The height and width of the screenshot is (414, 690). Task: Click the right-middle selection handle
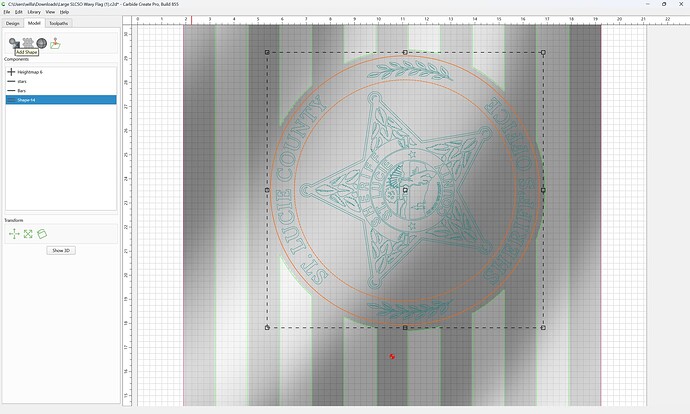(543, 190)
